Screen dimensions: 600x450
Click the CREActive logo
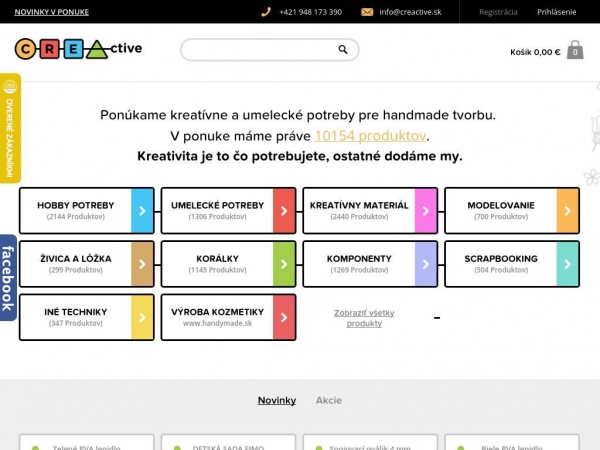pos(78,49)
